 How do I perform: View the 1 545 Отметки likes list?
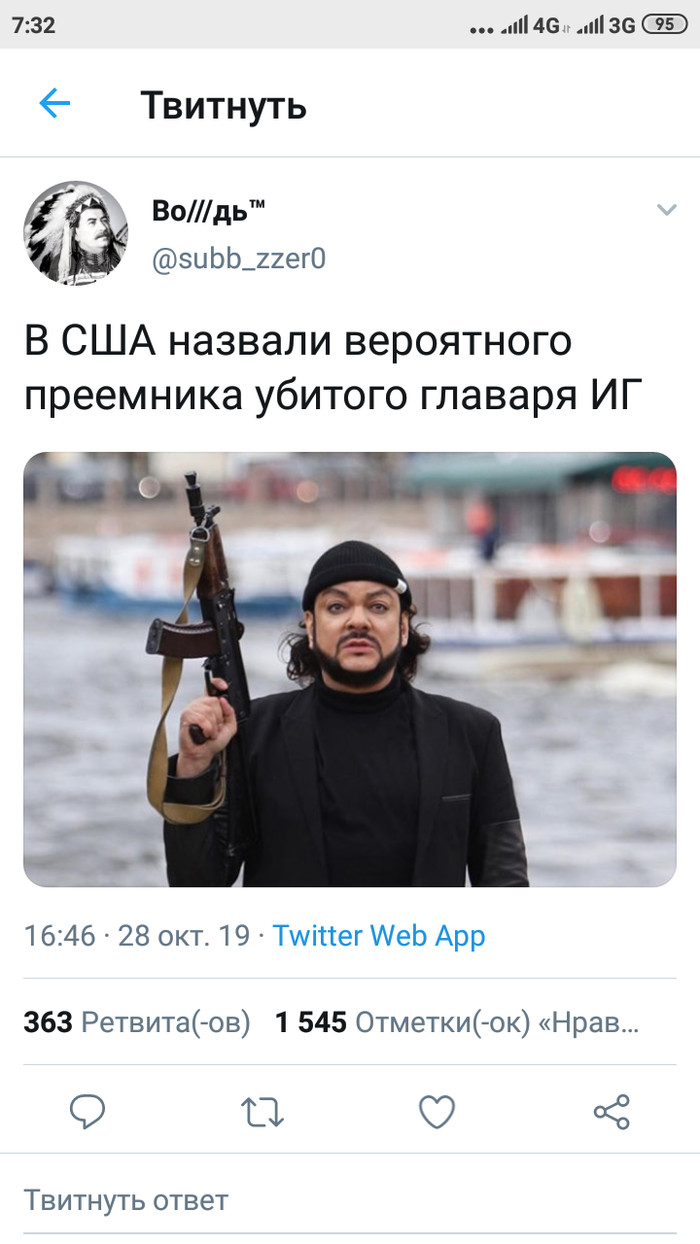point(457,1022)
